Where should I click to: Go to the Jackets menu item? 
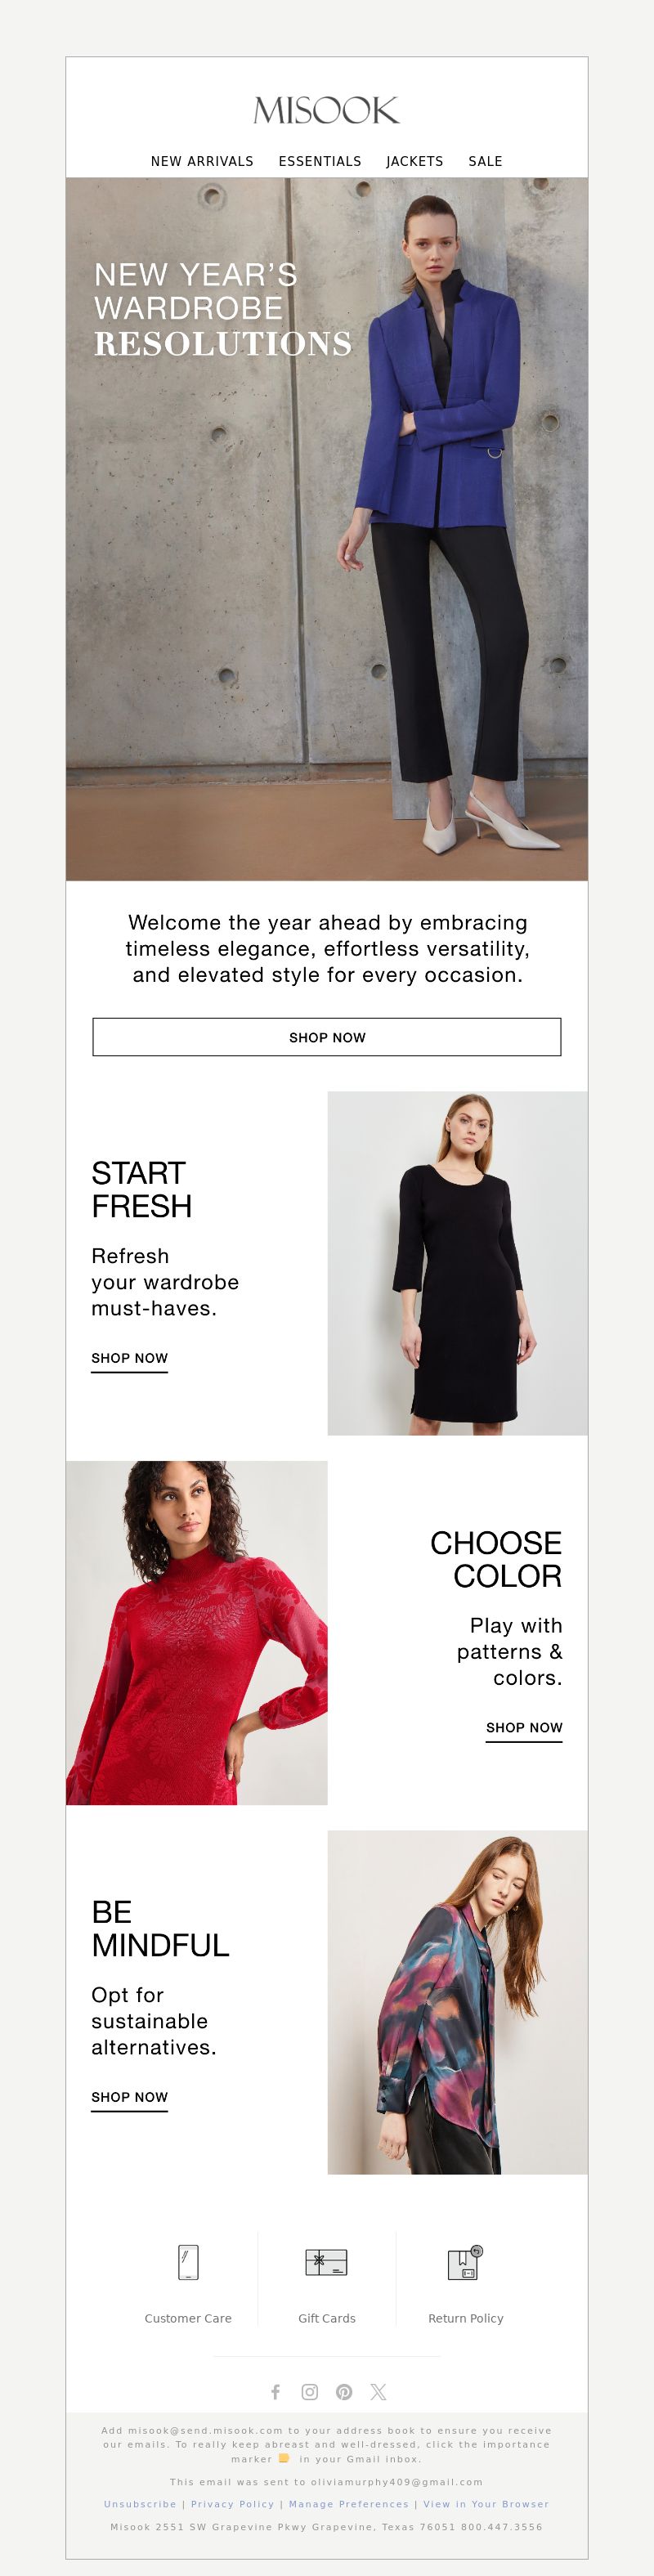click(x=415, y=161)
